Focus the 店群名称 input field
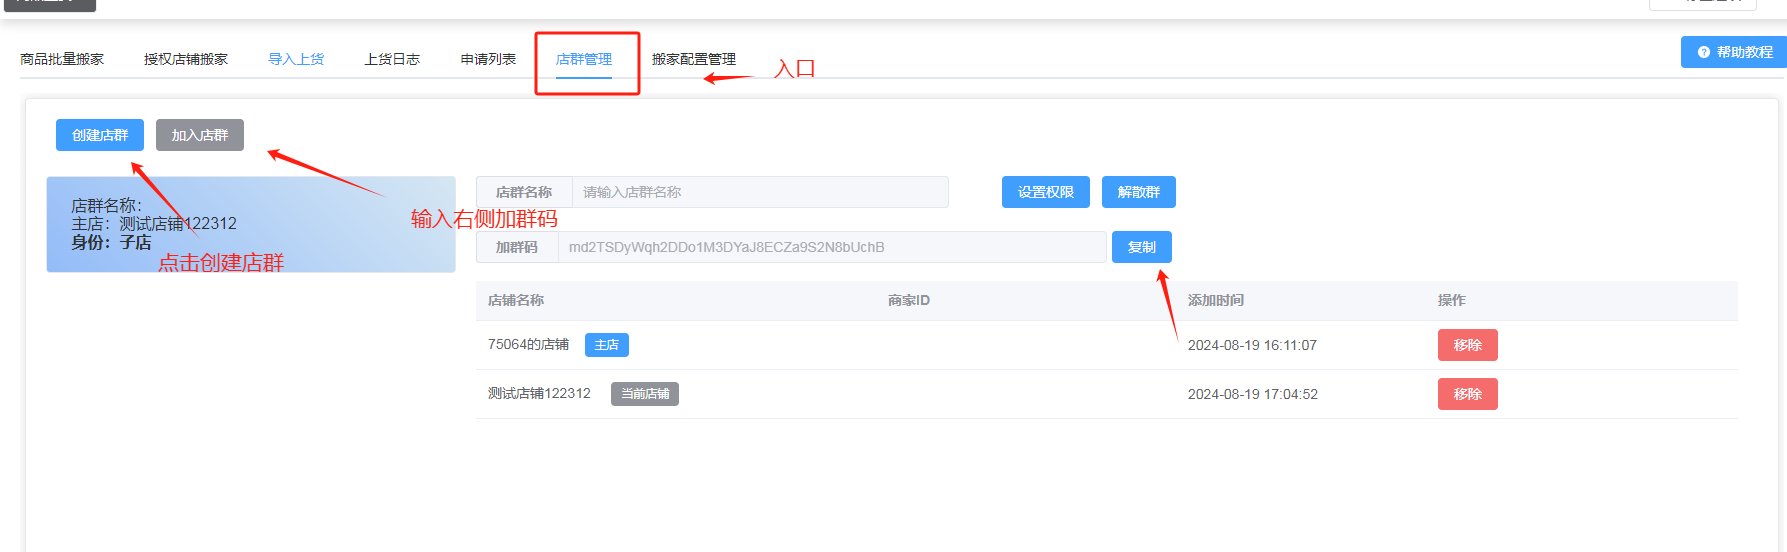This screenshot has width=1787, height=552. [x=759, y=192]
